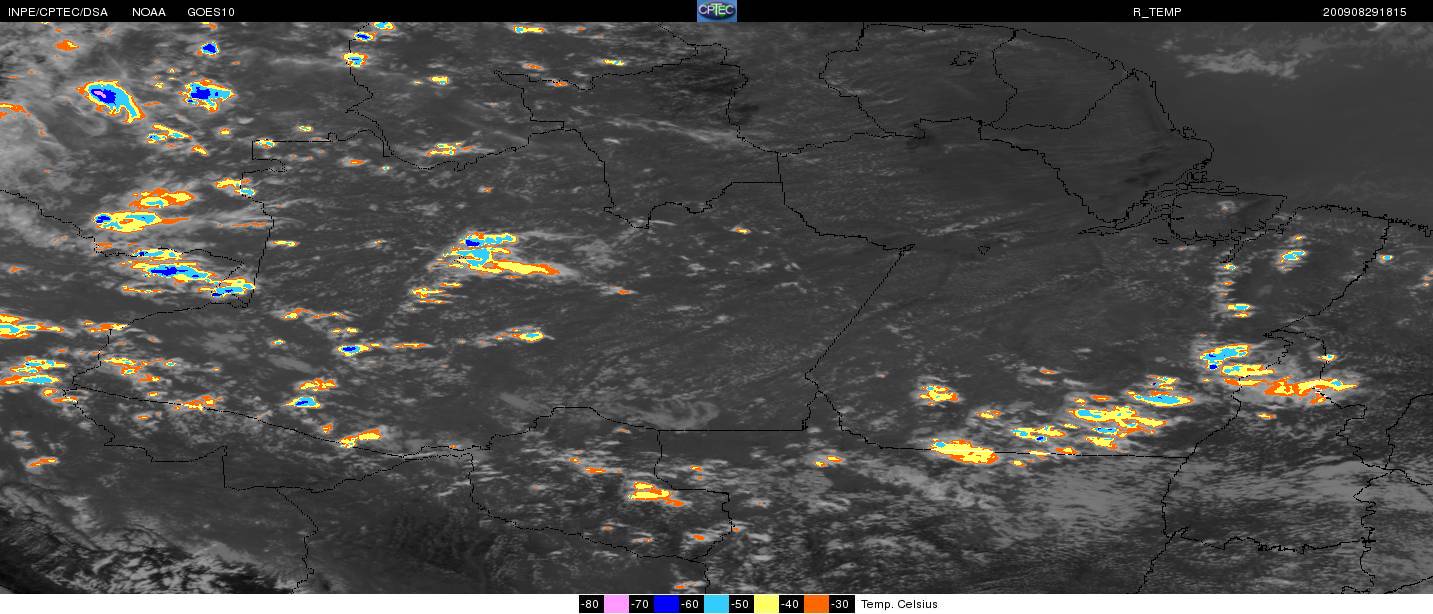This screenshot has width=1433, height=614.
Task: Click the Temp. Celsius legend label
Action: 899,604
